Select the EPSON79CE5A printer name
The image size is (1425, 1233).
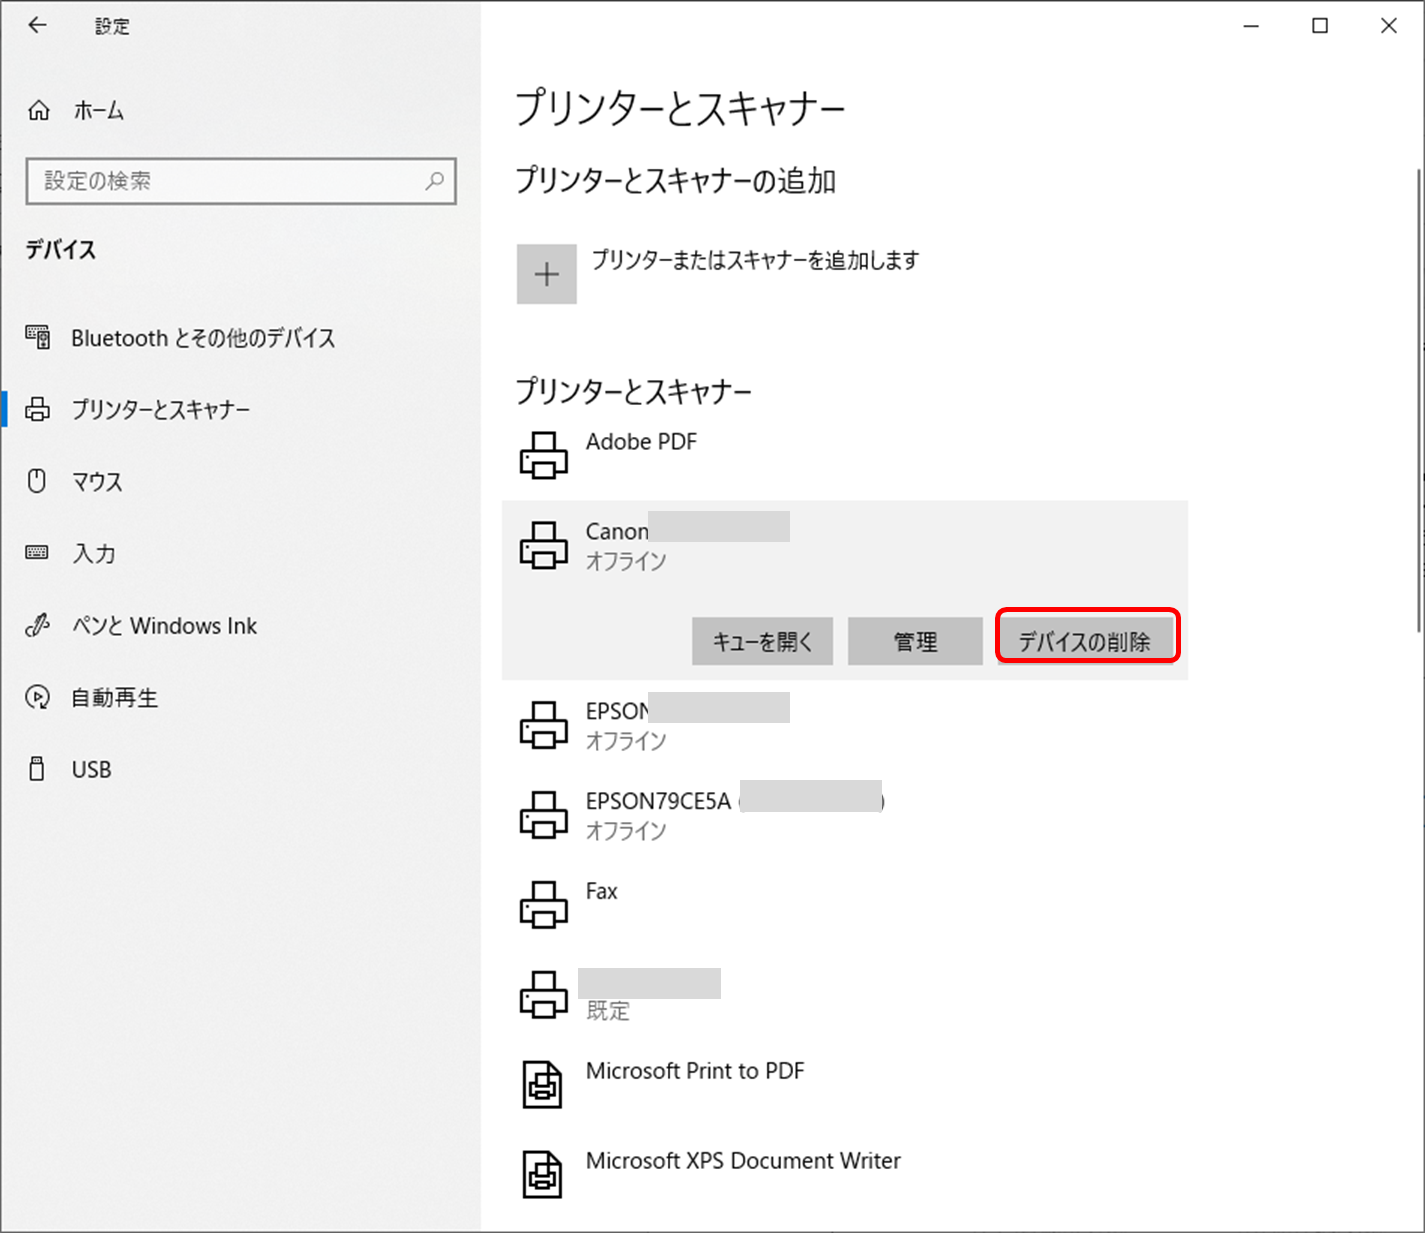[658, 801]
